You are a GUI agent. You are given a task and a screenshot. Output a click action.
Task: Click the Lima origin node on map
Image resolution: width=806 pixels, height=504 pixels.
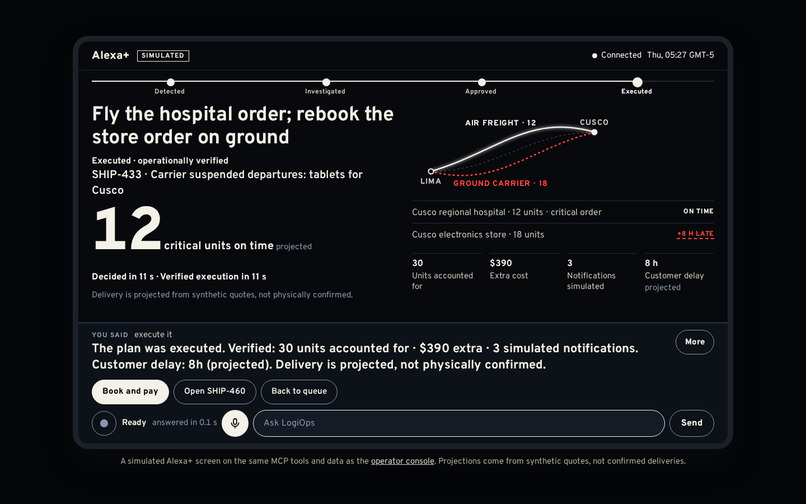(x=431, y=171)
